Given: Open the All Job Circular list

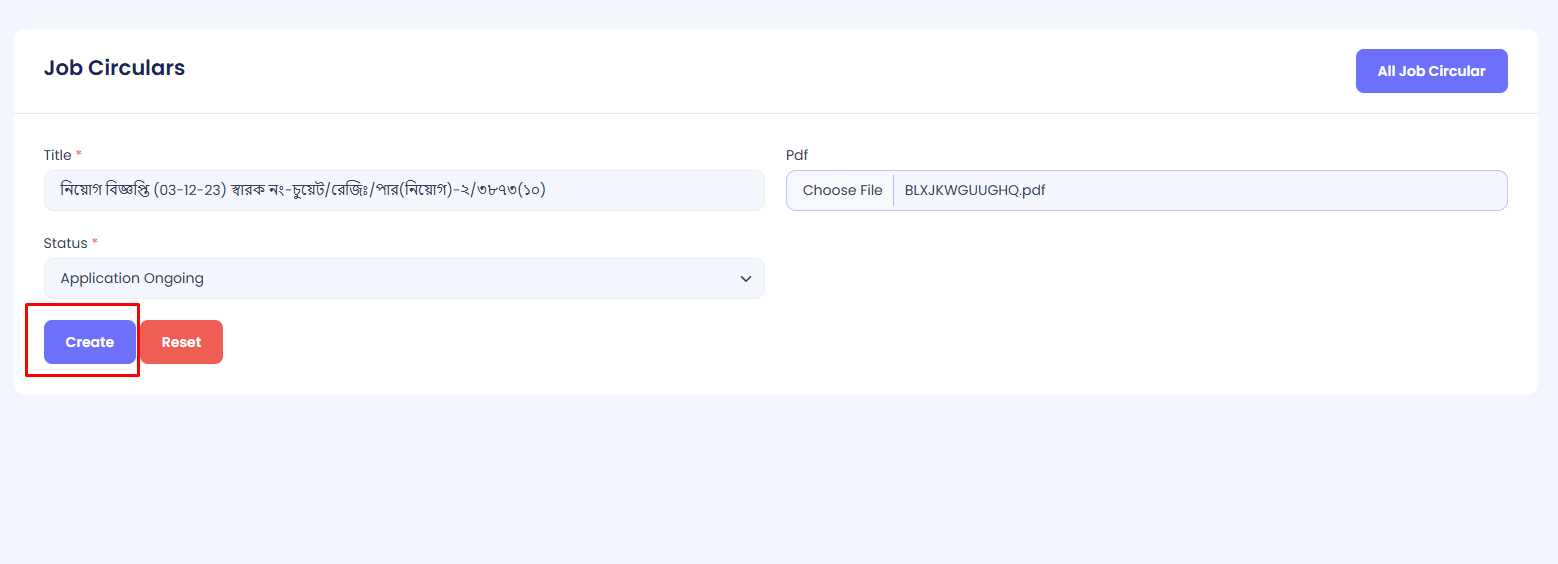Looking at the screenshot, I should (1431, 71).
